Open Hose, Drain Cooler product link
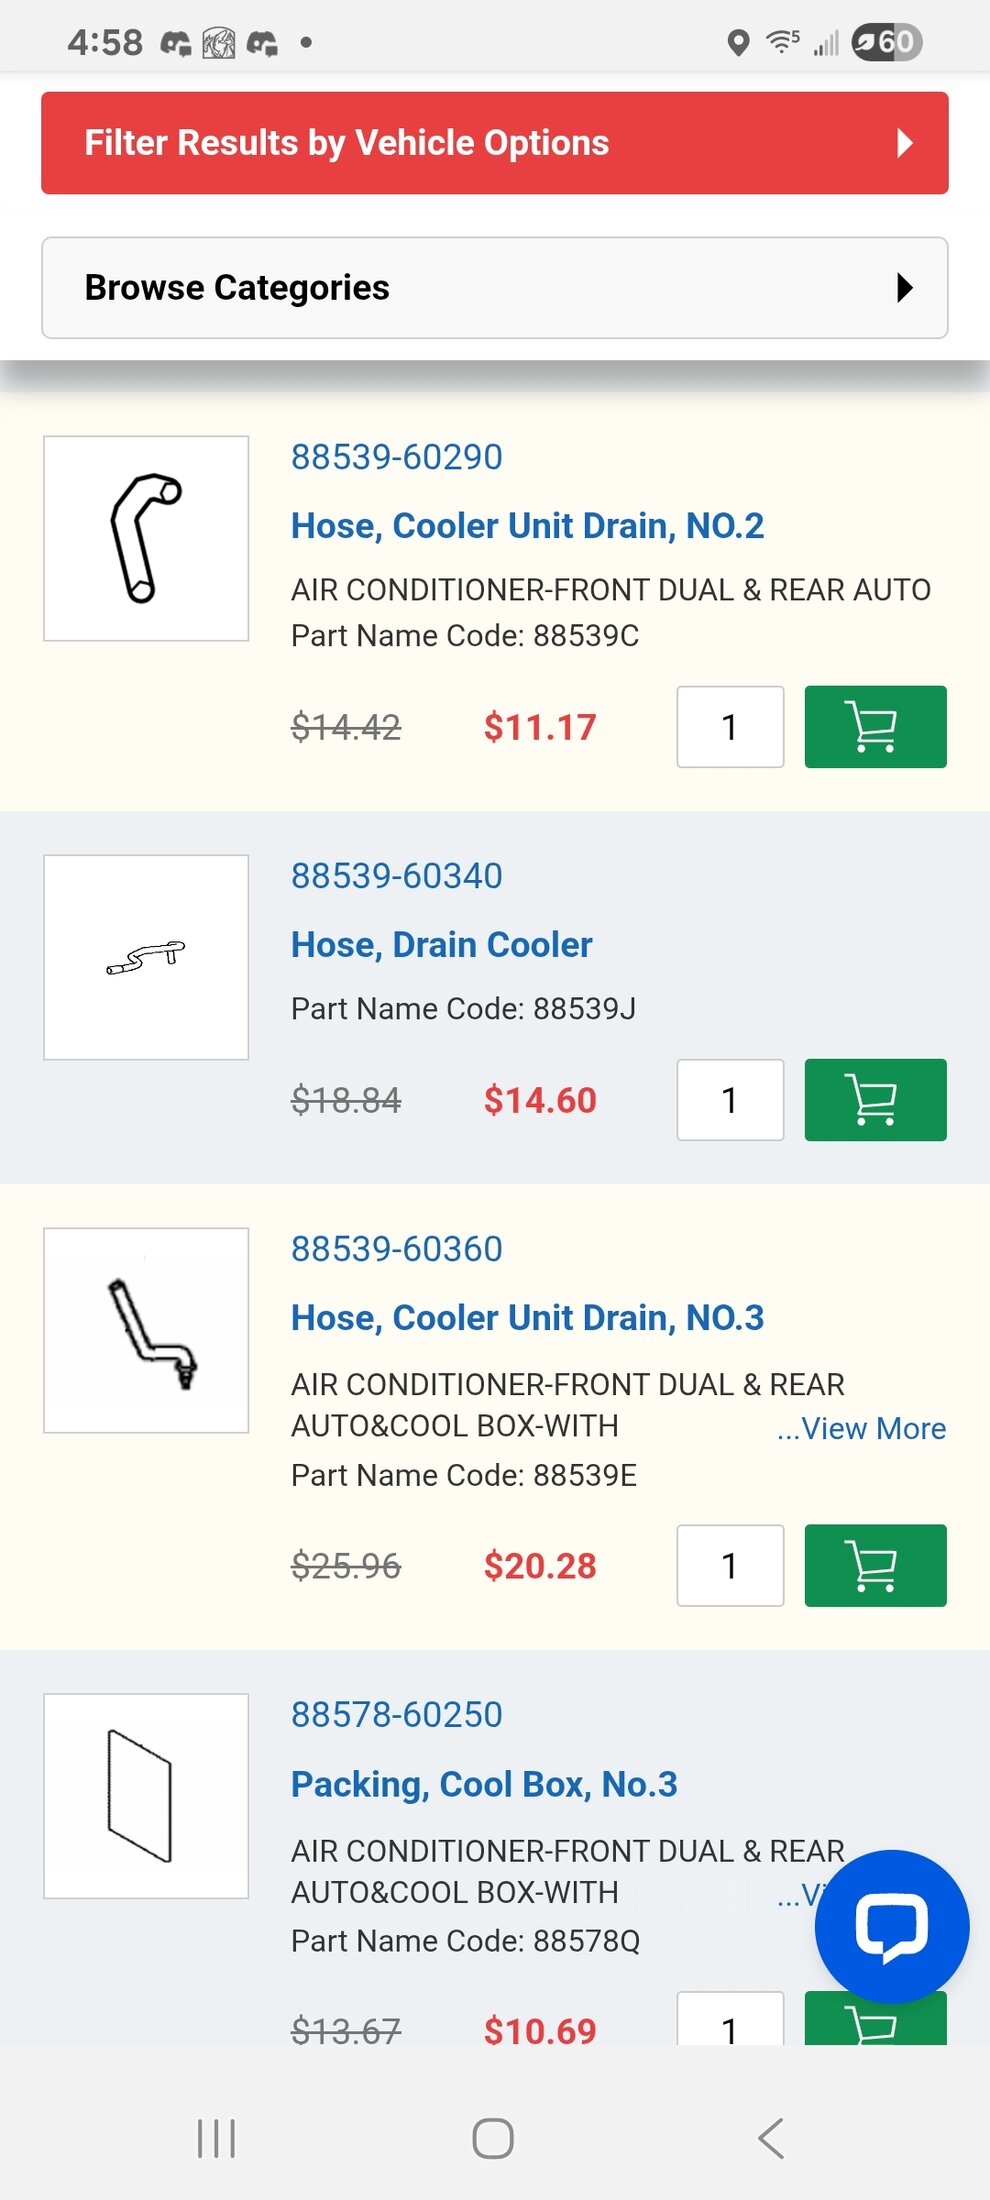This screenshot has height=2200, width=990. tap(441, 945)
